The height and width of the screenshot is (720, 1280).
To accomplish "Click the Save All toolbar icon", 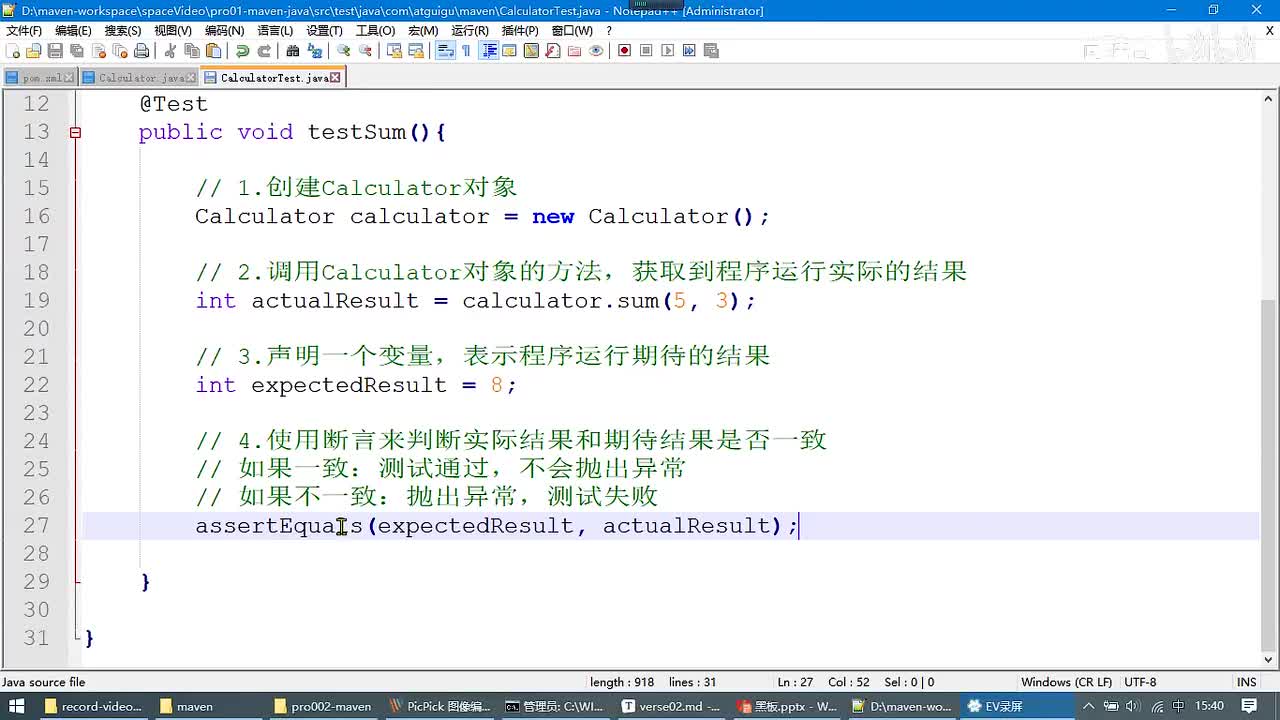I will (77, 51).
